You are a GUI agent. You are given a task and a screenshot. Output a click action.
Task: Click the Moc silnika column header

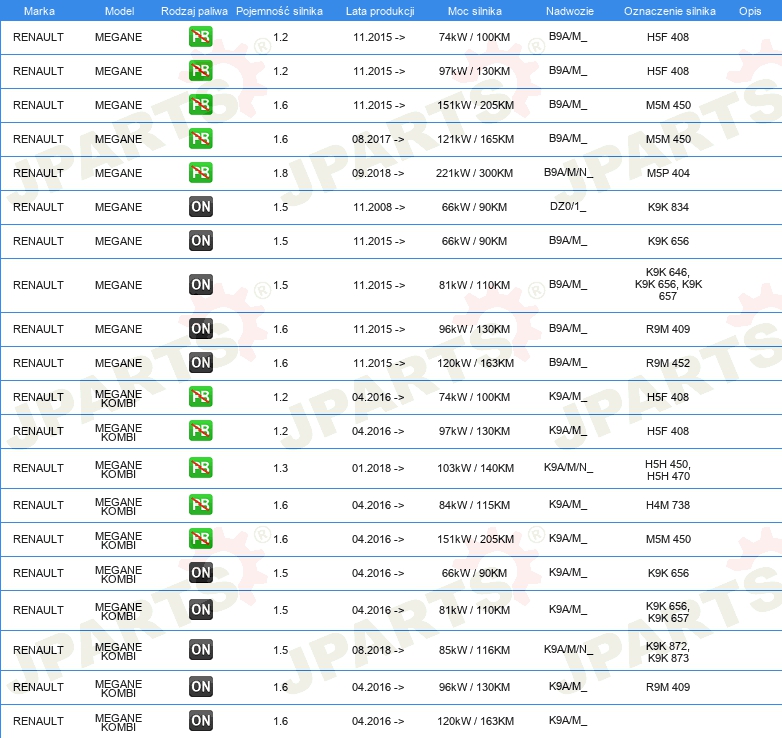coord(475,11)
